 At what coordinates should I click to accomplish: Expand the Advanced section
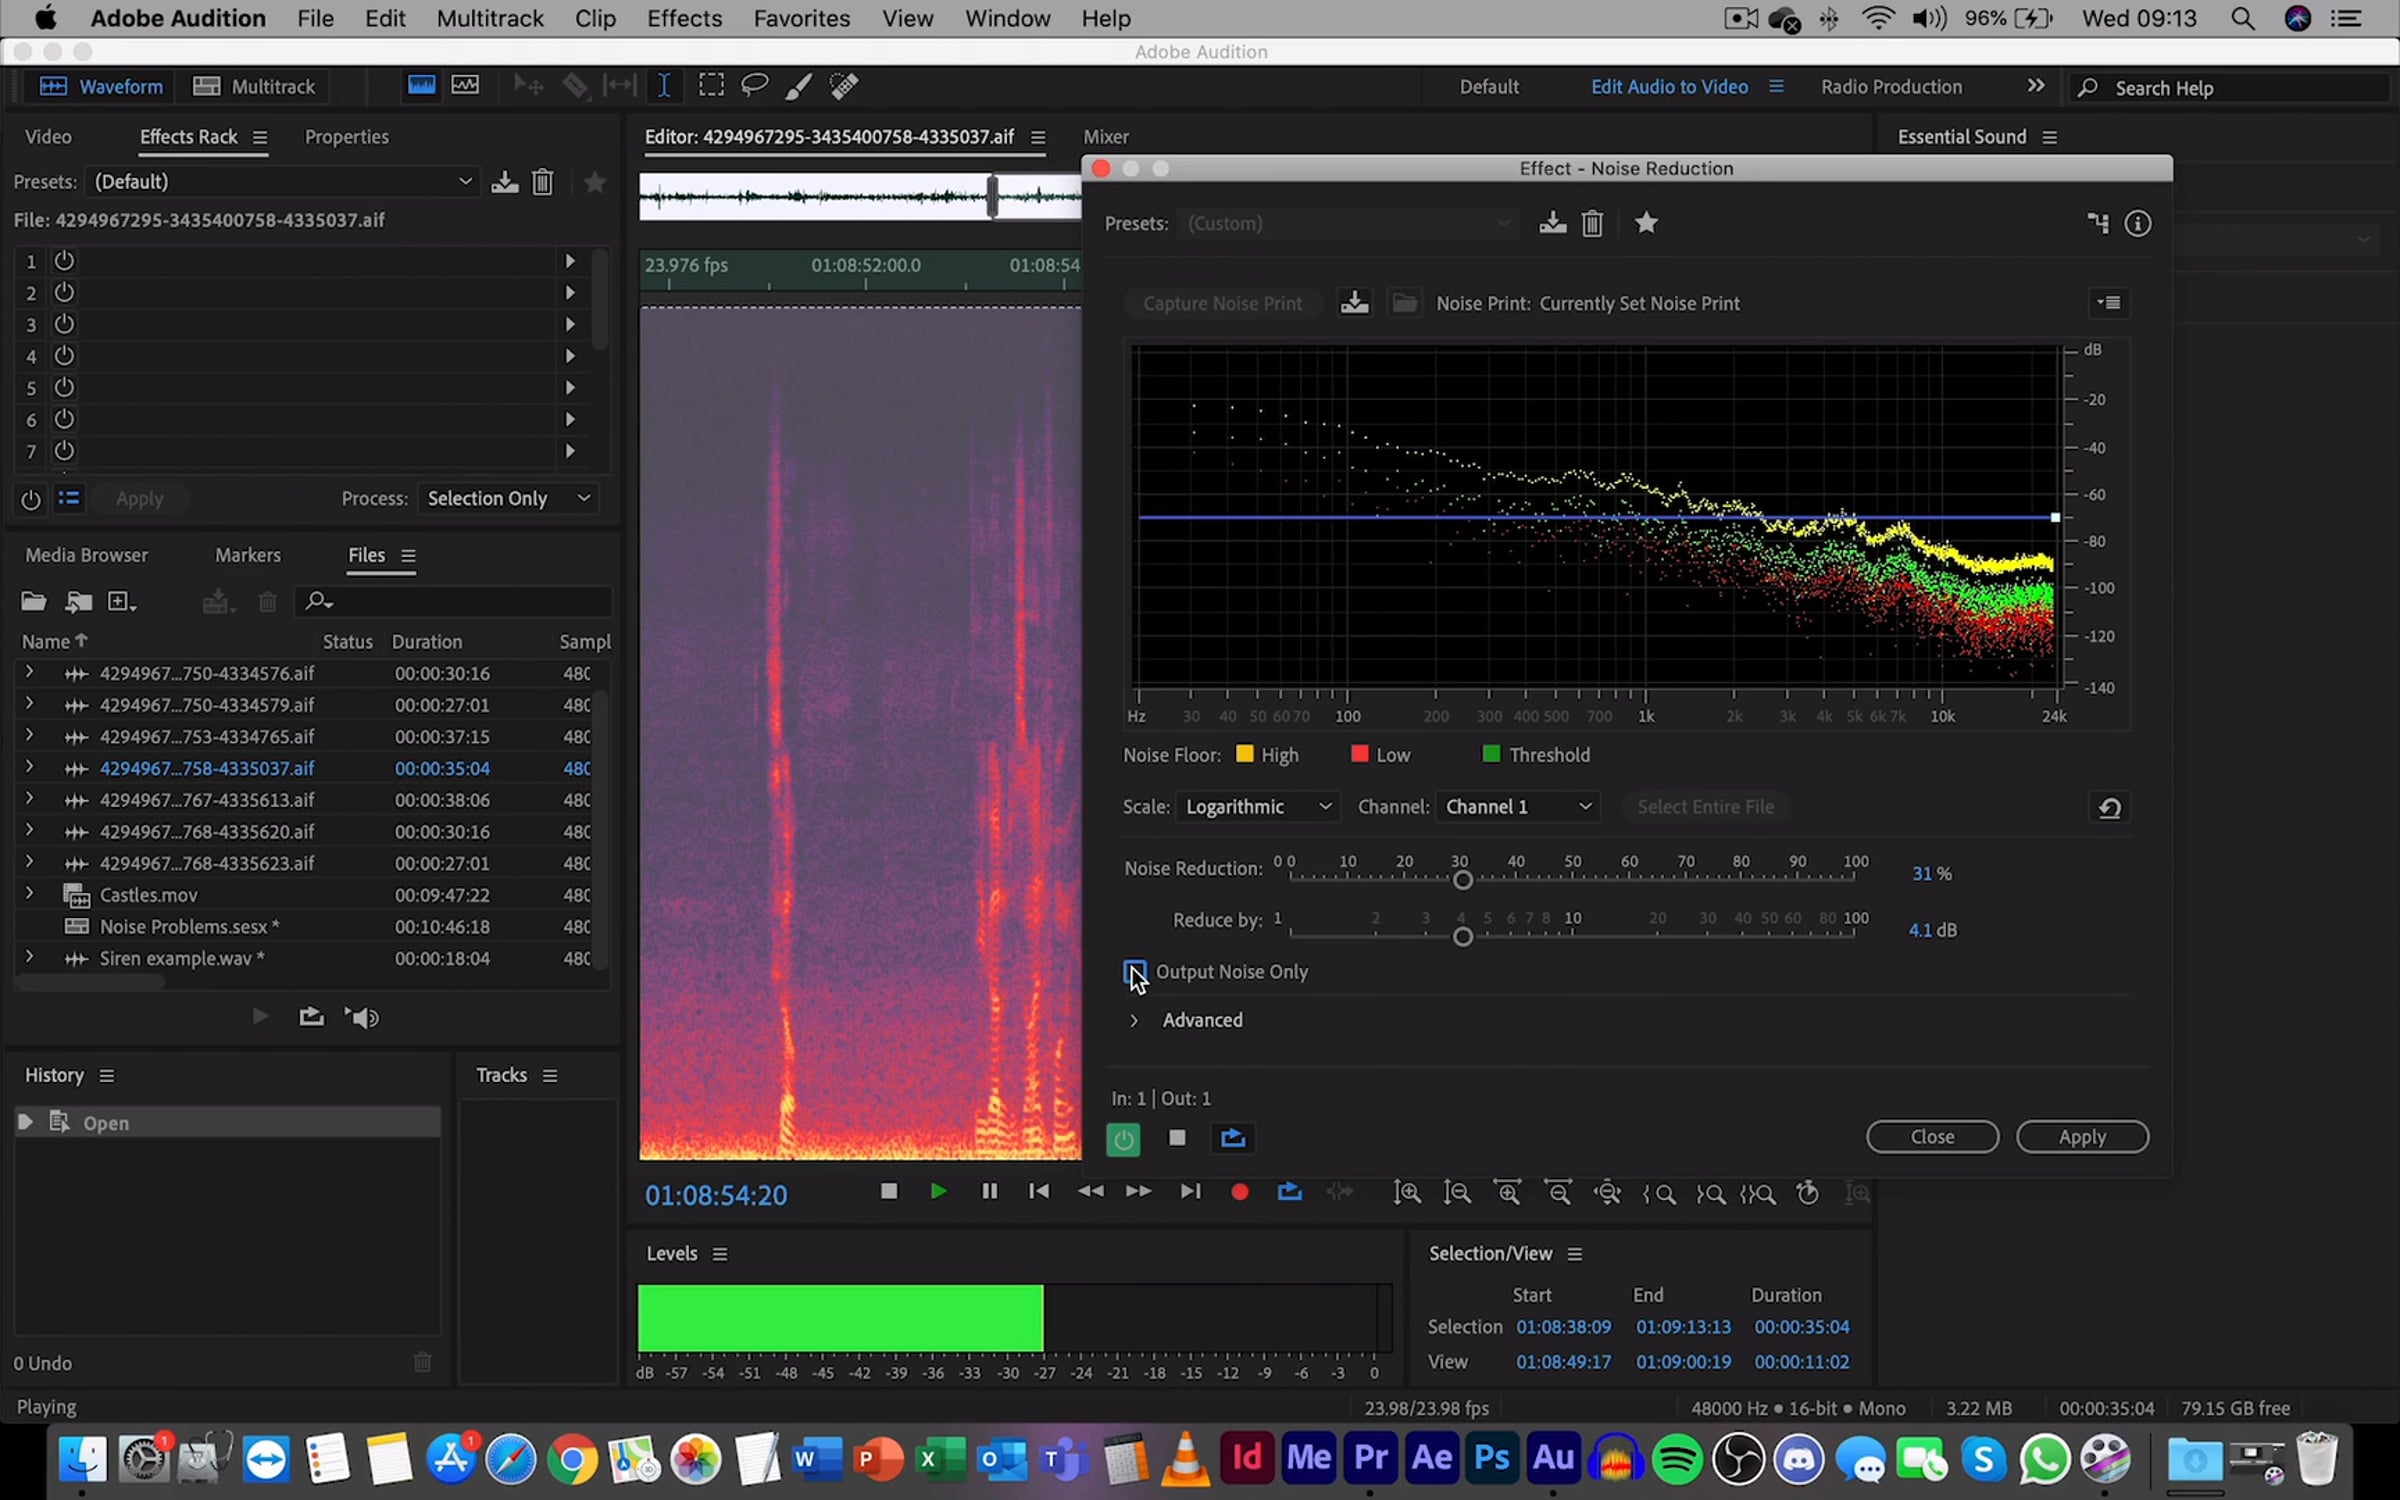(x=1134, y=1020)
